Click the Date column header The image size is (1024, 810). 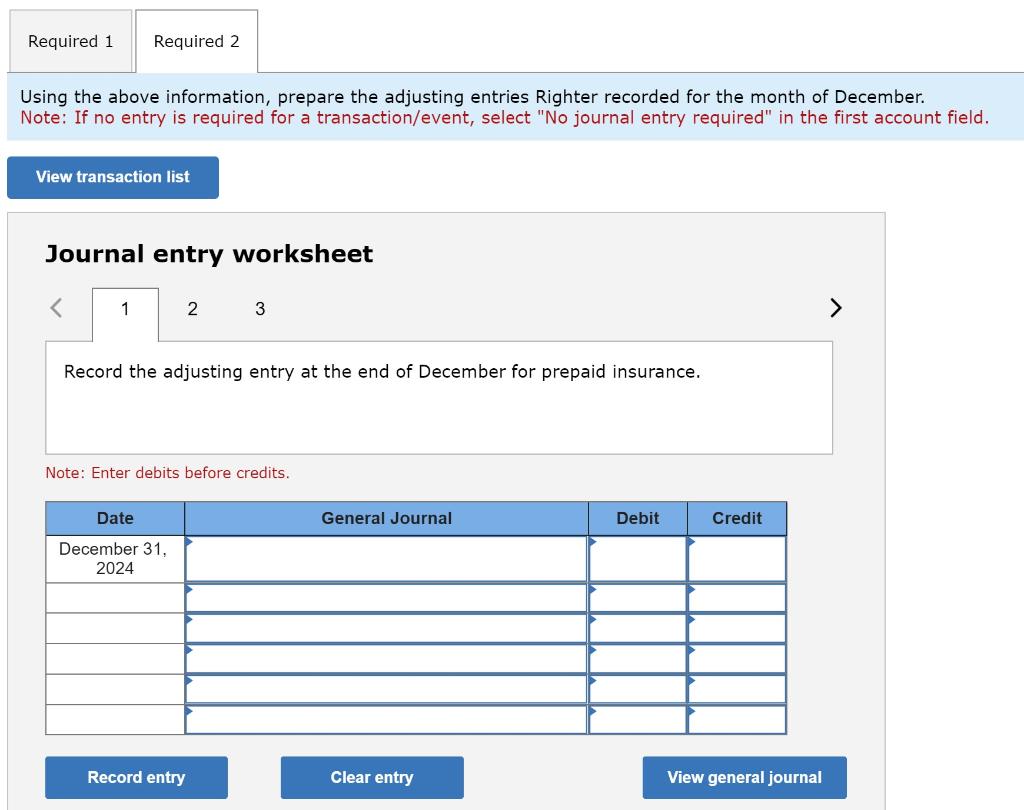tap(115, 519)
